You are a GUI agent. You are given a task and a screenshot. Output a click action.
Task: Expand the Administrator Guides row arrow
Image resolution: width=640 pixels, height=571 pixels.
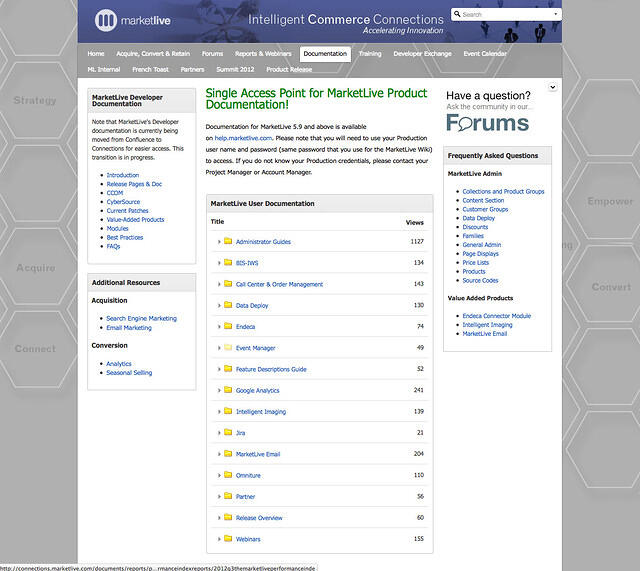[219, 242]
